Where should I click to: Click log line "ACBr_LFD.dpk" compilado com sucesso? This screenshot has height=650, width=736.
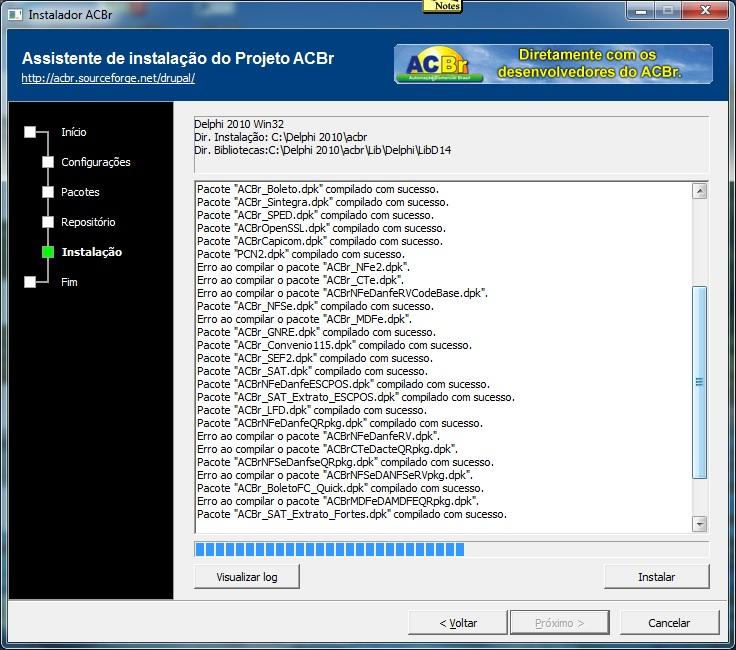[x=312, y=410]
